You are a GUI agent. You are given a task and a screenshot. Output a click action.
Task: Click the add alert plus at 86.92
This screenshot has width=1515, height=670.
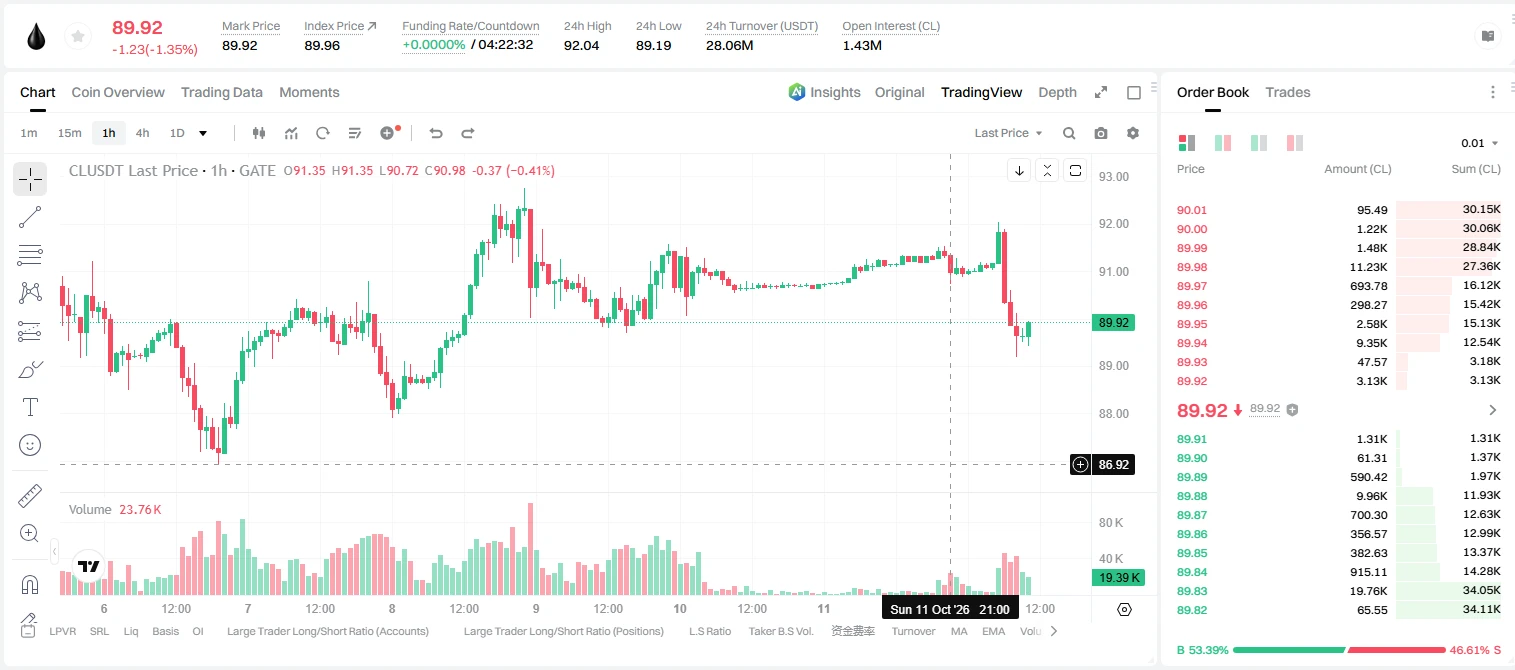(1080, 464)
